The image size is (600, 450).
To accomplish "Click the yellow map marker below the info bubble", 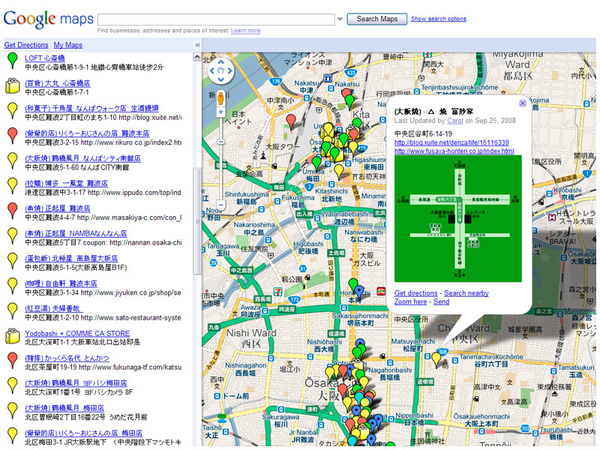I will (x=436, y=360).
